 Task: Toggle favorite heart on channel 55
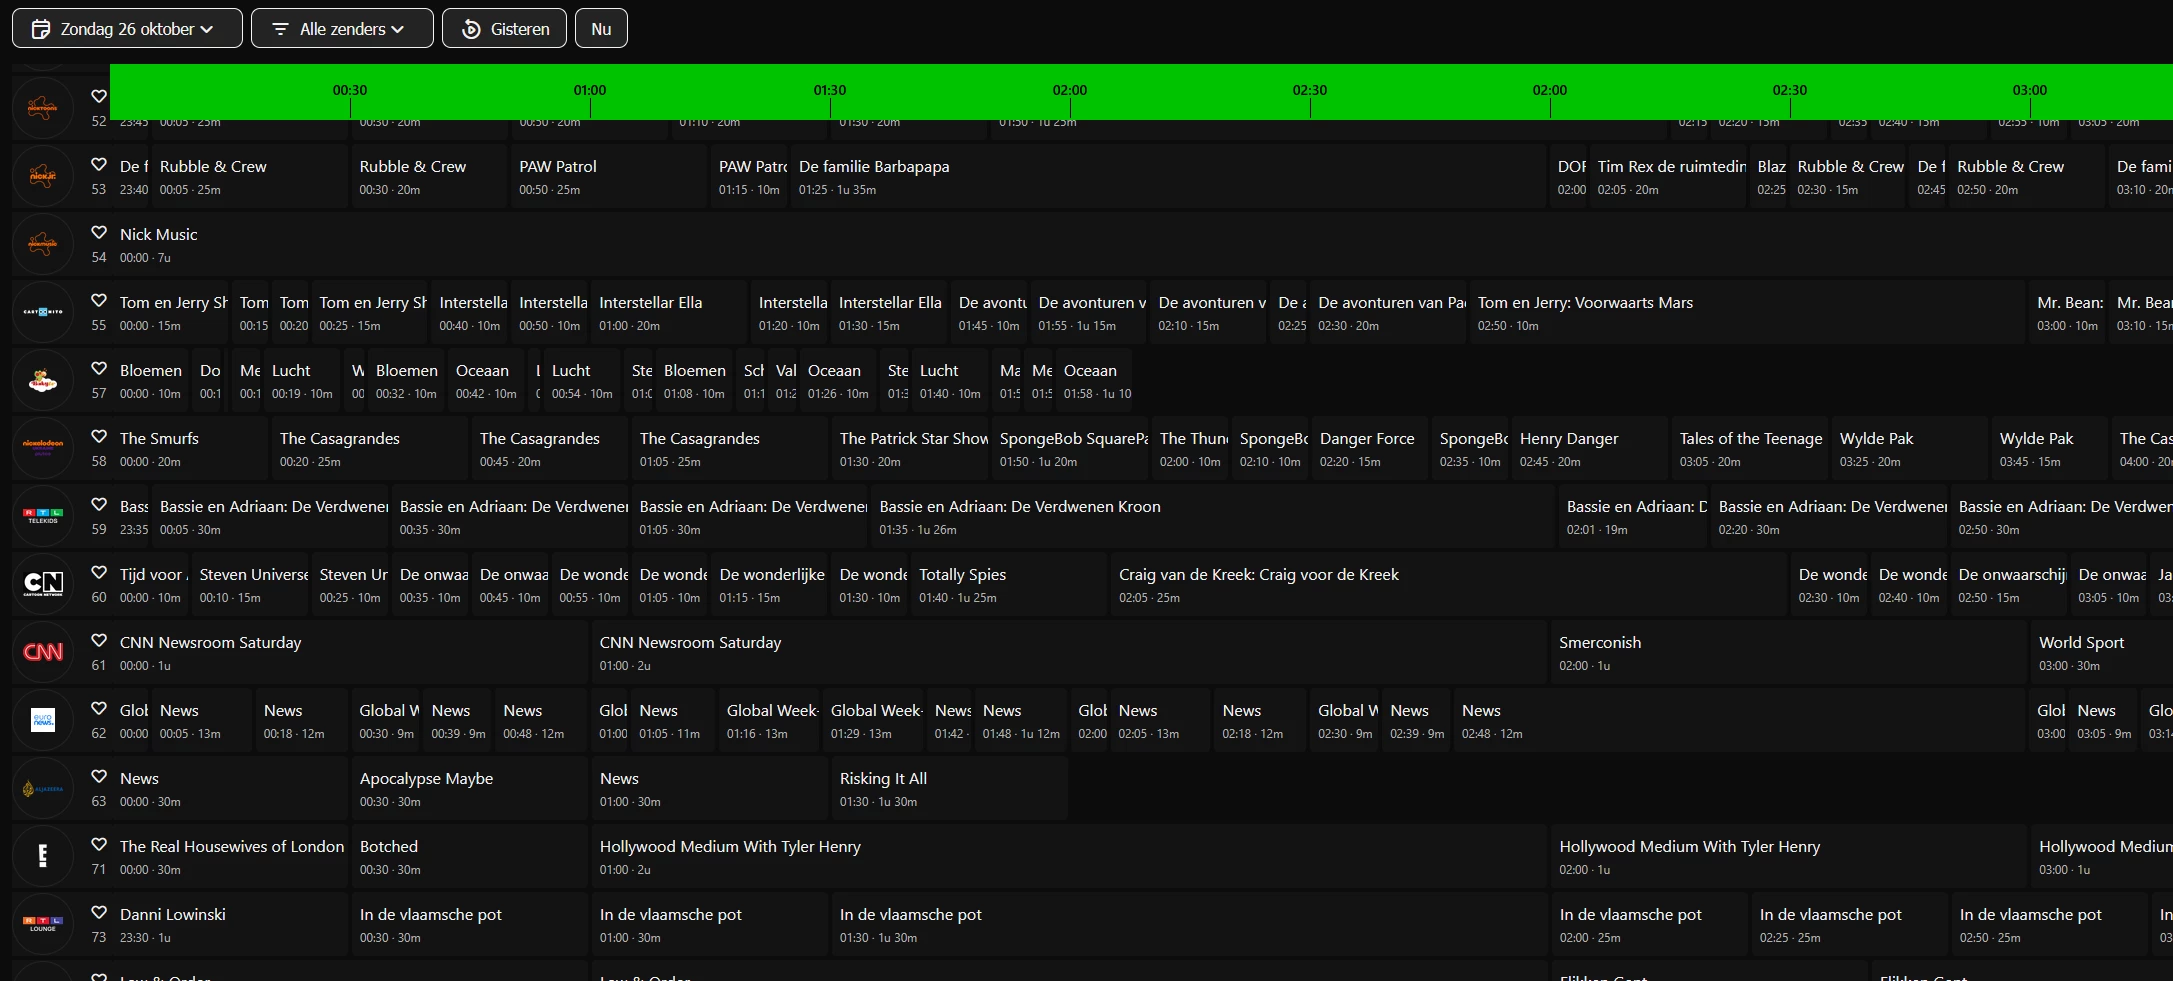[x=99, y=301]
